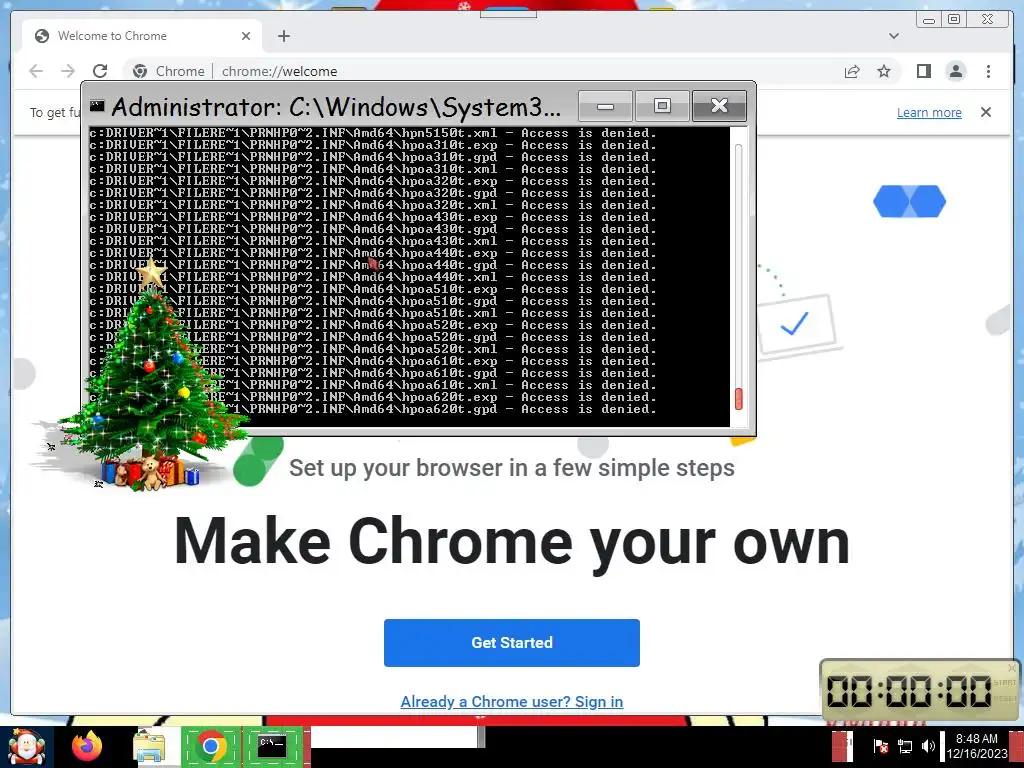This screenshot has width=1024, height=768.
Task: Share this page from Chrome toolbar
Action: (x=852, y=71)
